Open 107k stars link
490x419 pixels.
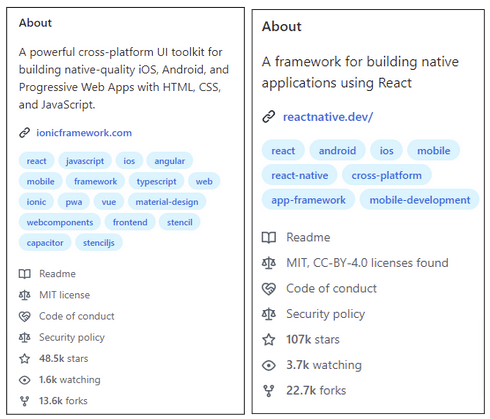[x=313, y=340]
